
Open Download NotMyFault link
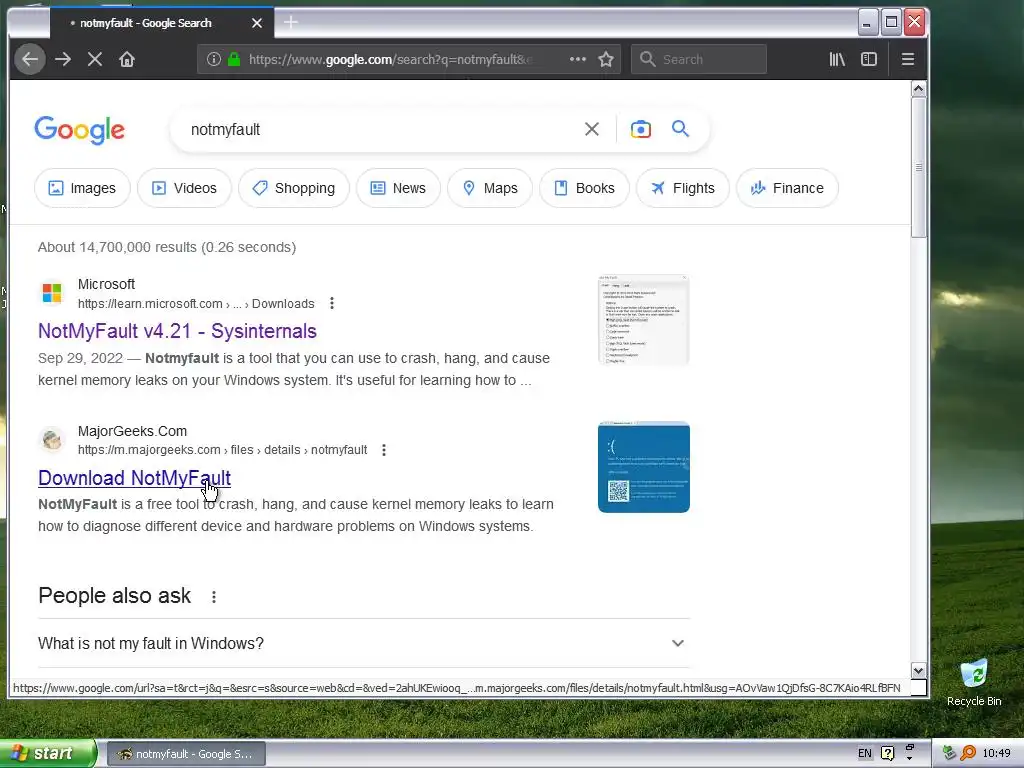(135, 478)
